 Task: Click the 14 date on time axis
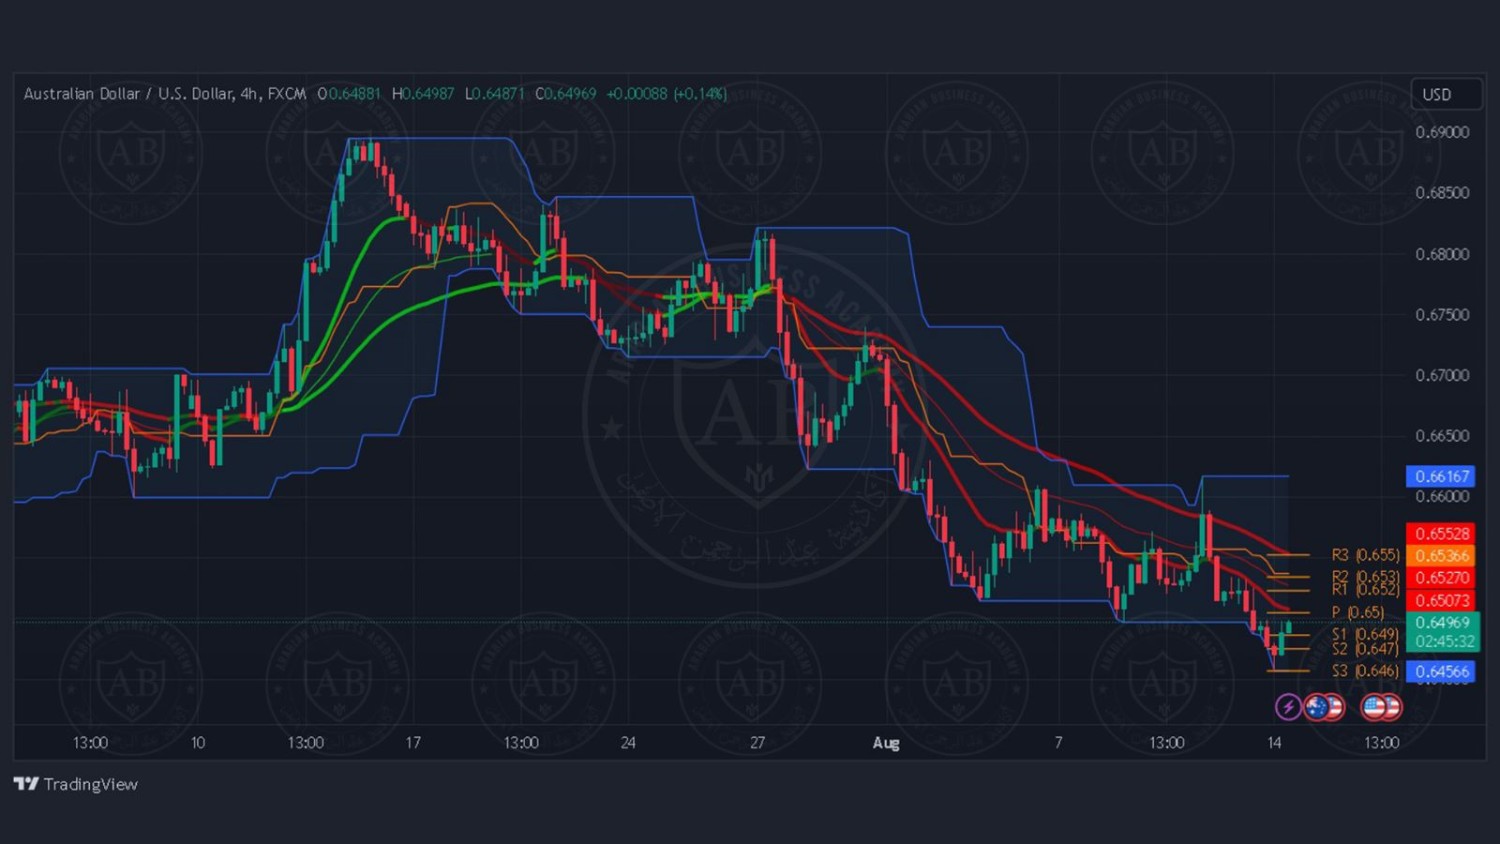click(x=1274, y=742)
